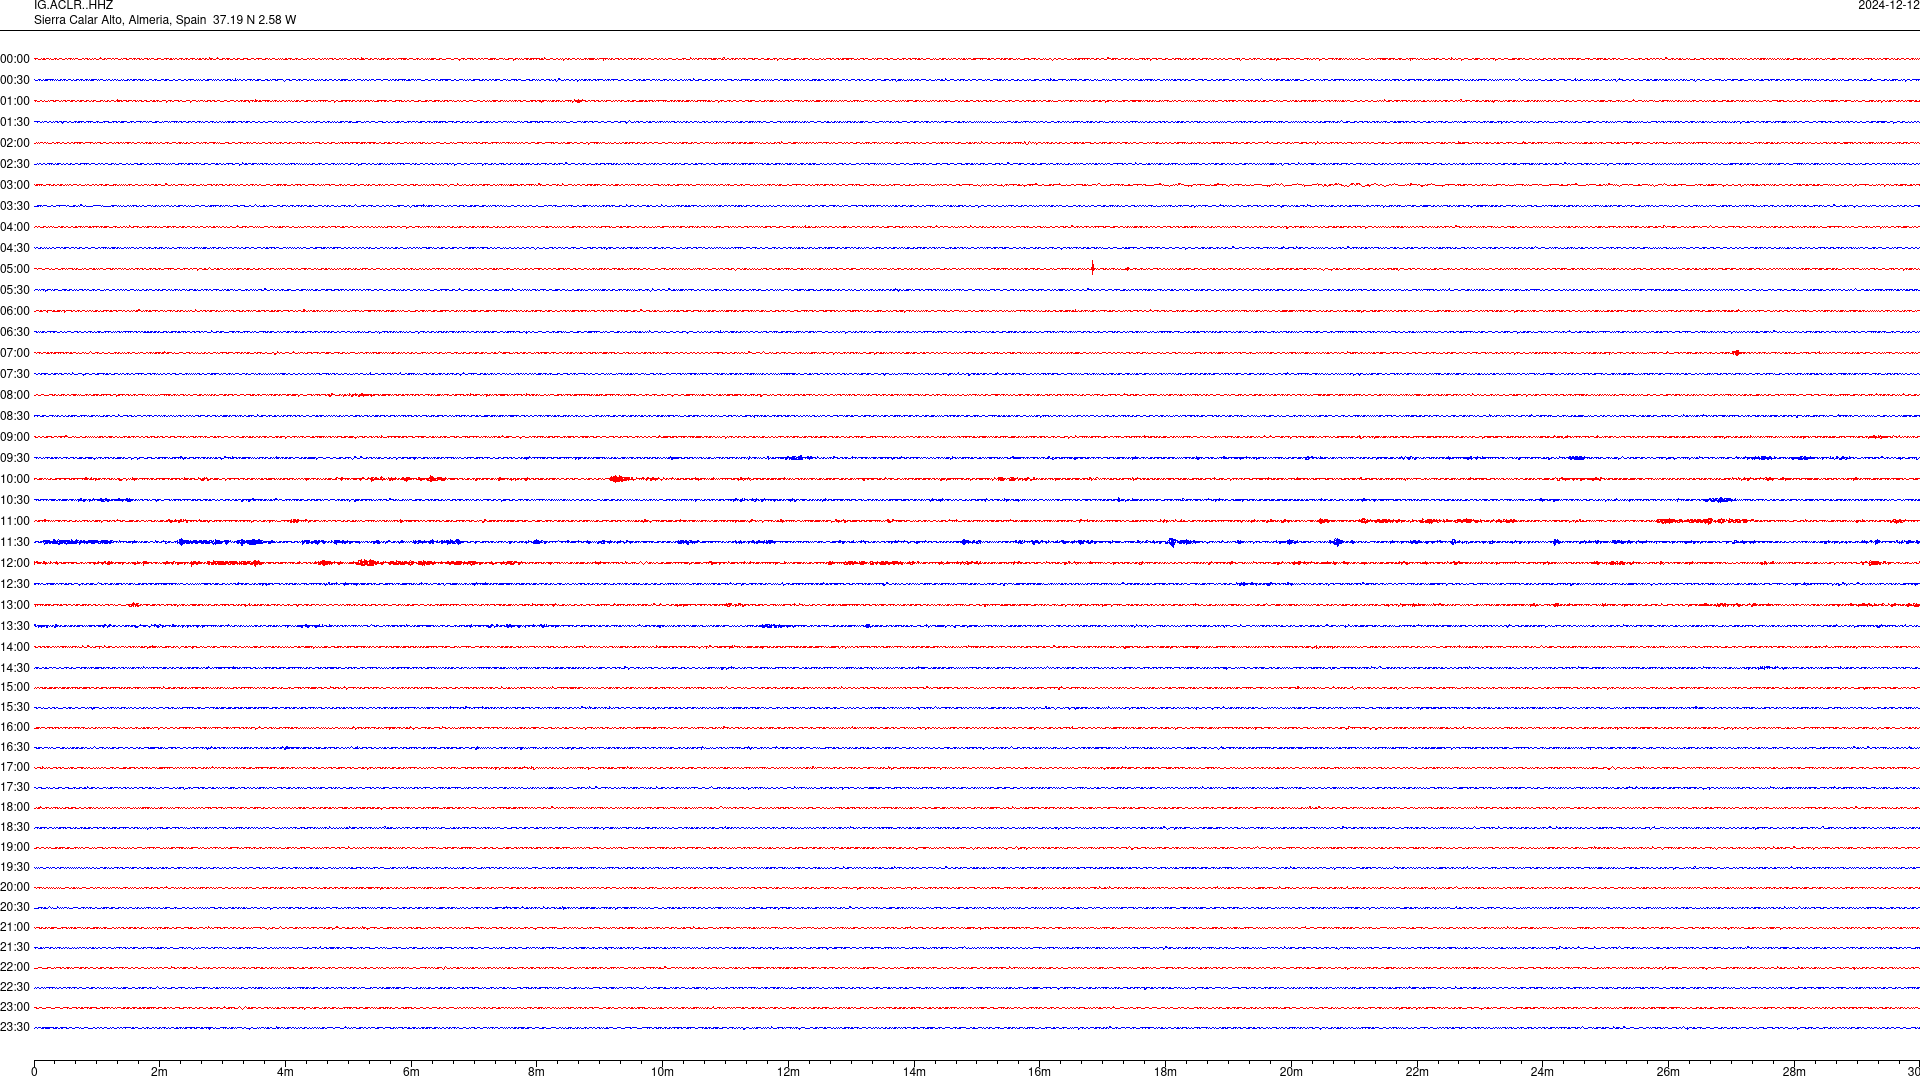Select the 13:00 time row label
1920x1080 pixels.
pos(15,605)
